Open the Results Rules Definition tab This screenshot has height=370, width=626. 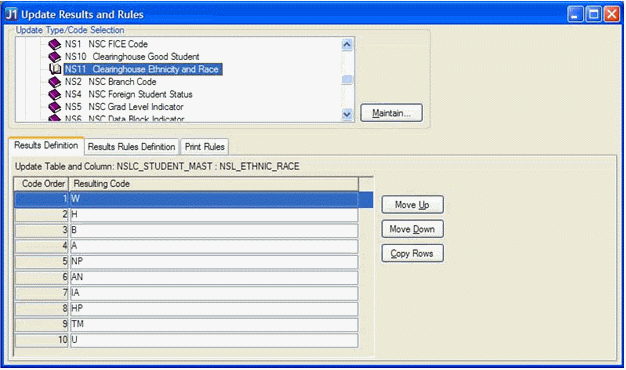point(131,147)
